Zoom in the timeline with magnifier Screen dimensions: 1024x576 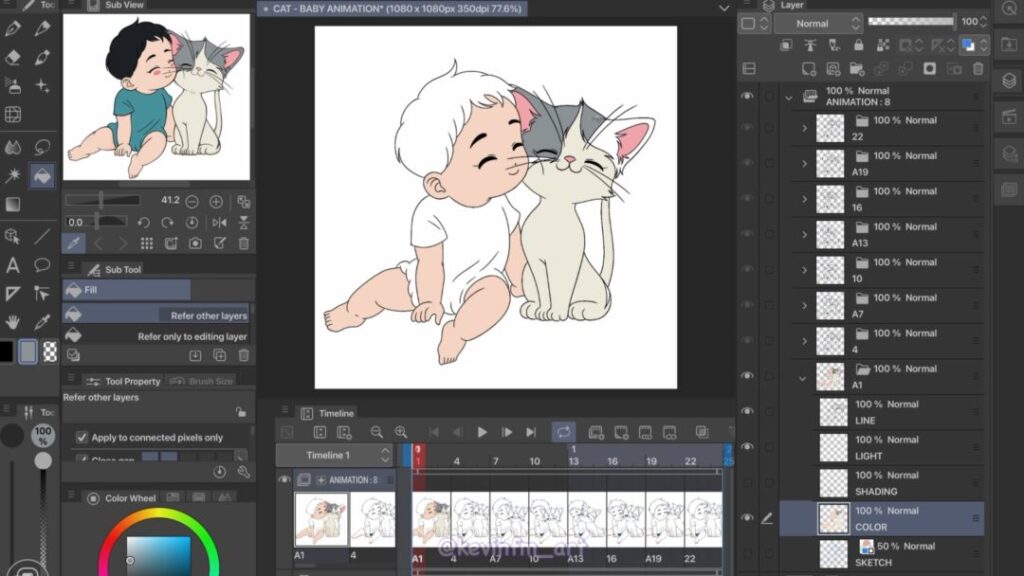click(401, 432)
